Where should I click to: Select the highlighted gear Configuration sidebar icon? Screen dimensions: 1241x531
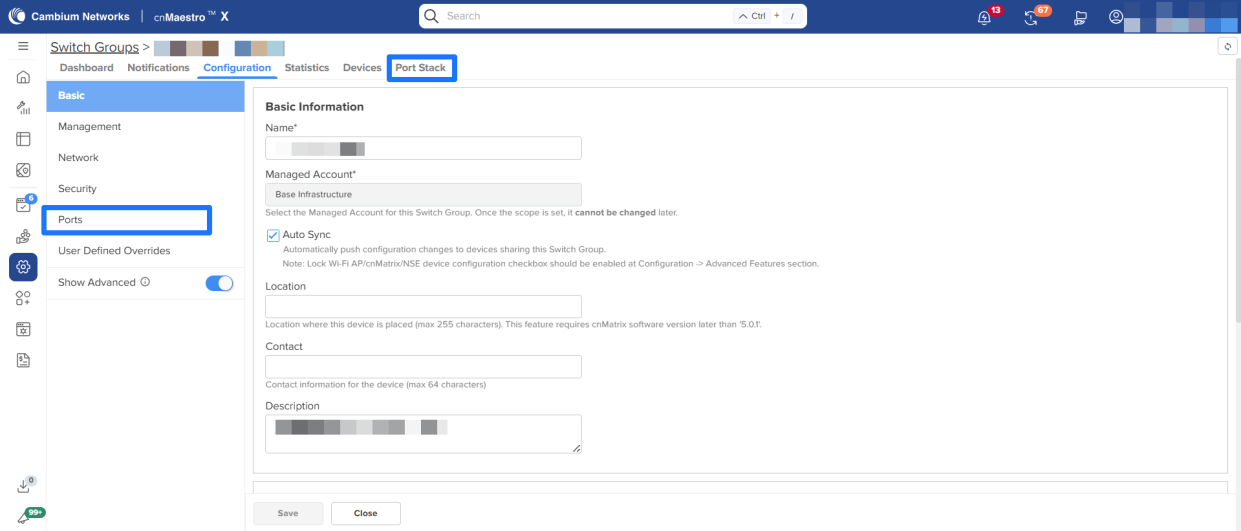(23, 266)
